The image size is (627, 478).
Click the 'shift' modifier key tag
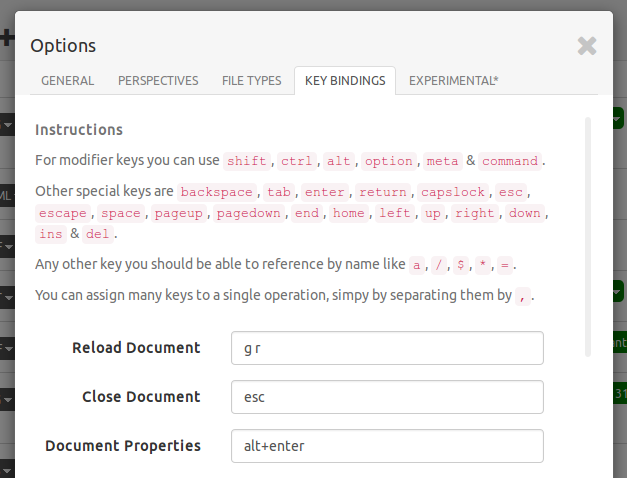click(x=247, y=161)
